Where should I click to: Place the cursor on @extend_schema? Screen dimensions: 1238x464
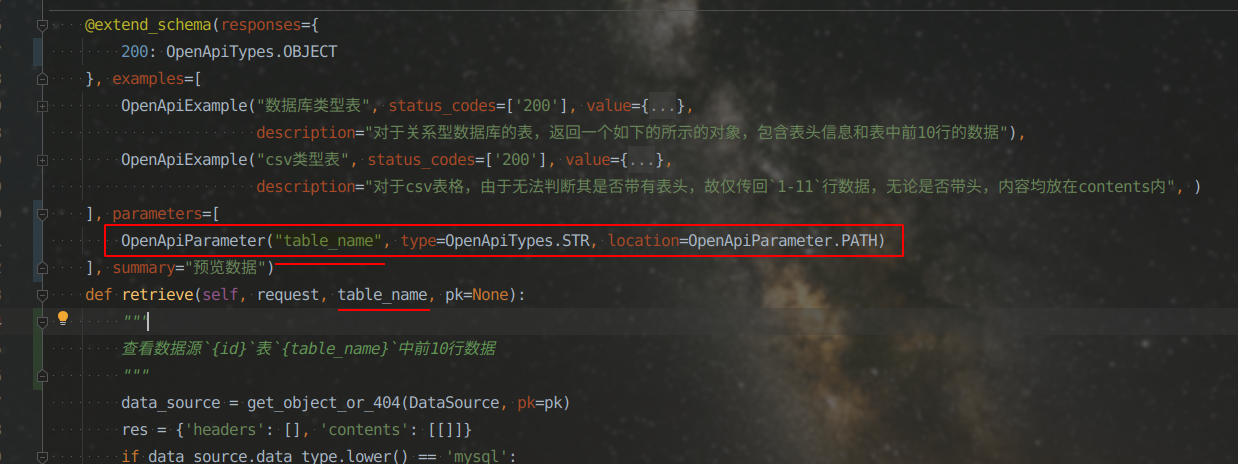(x=148, y=25)
